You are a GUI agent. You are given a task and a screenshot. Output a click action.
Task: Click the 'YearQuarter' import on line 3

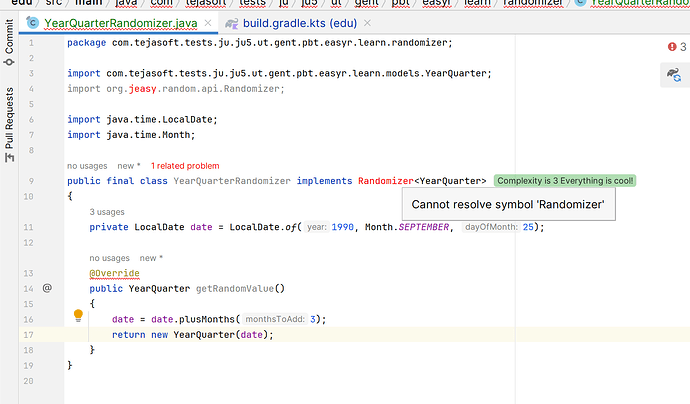[x=279, y=73]
